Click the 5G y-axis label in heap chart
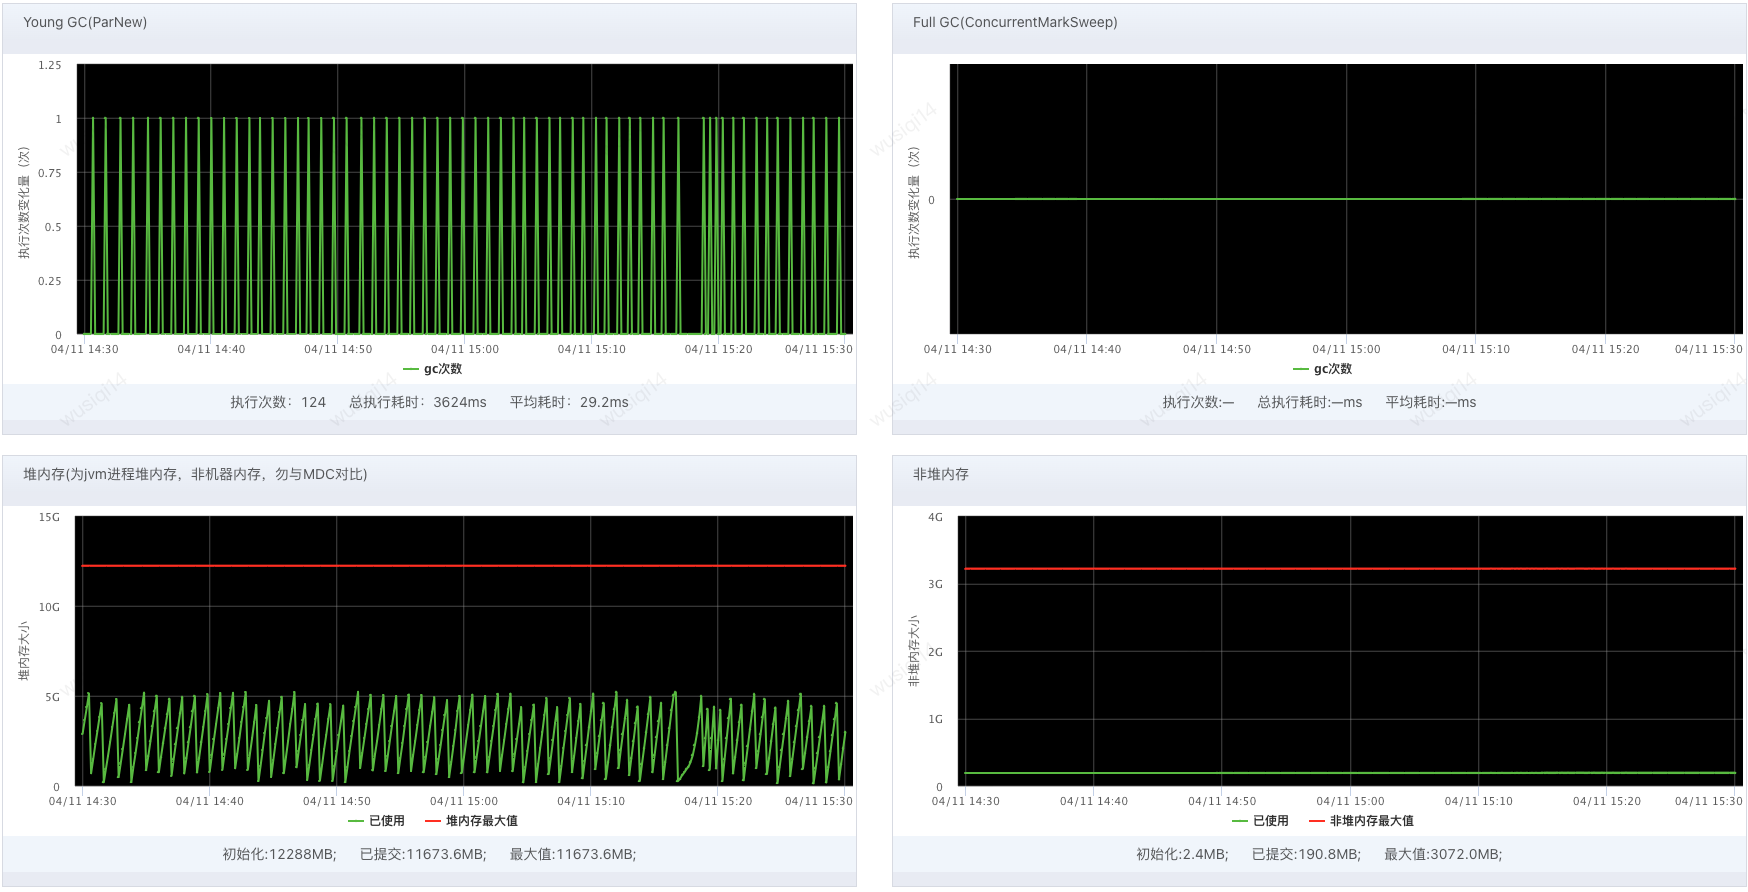This screenshot has height=892, width=1748. point(52,697)
